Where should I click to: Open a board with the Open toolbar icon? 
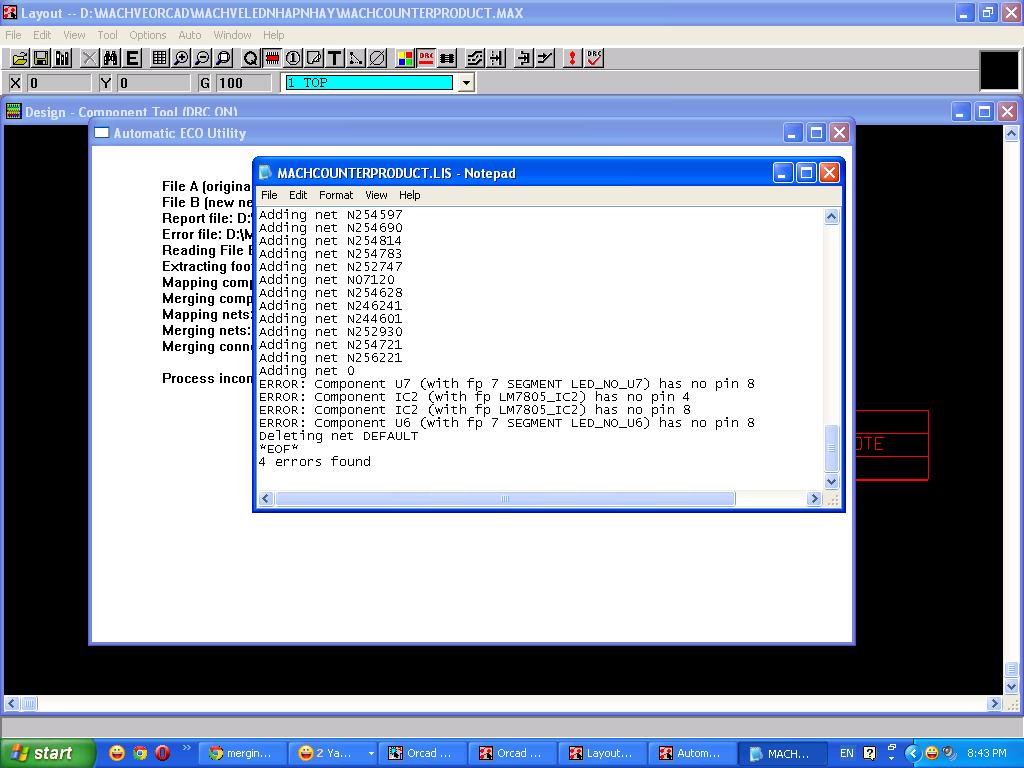point(20,59)
